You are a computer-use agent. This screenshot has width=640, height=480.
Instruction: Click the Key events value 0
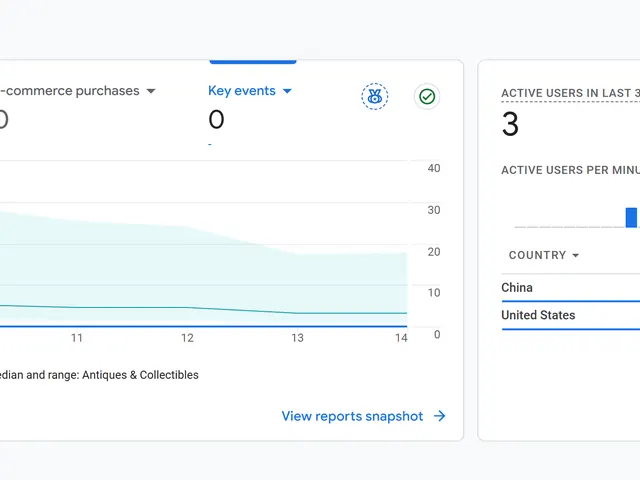tap(216, 120)
